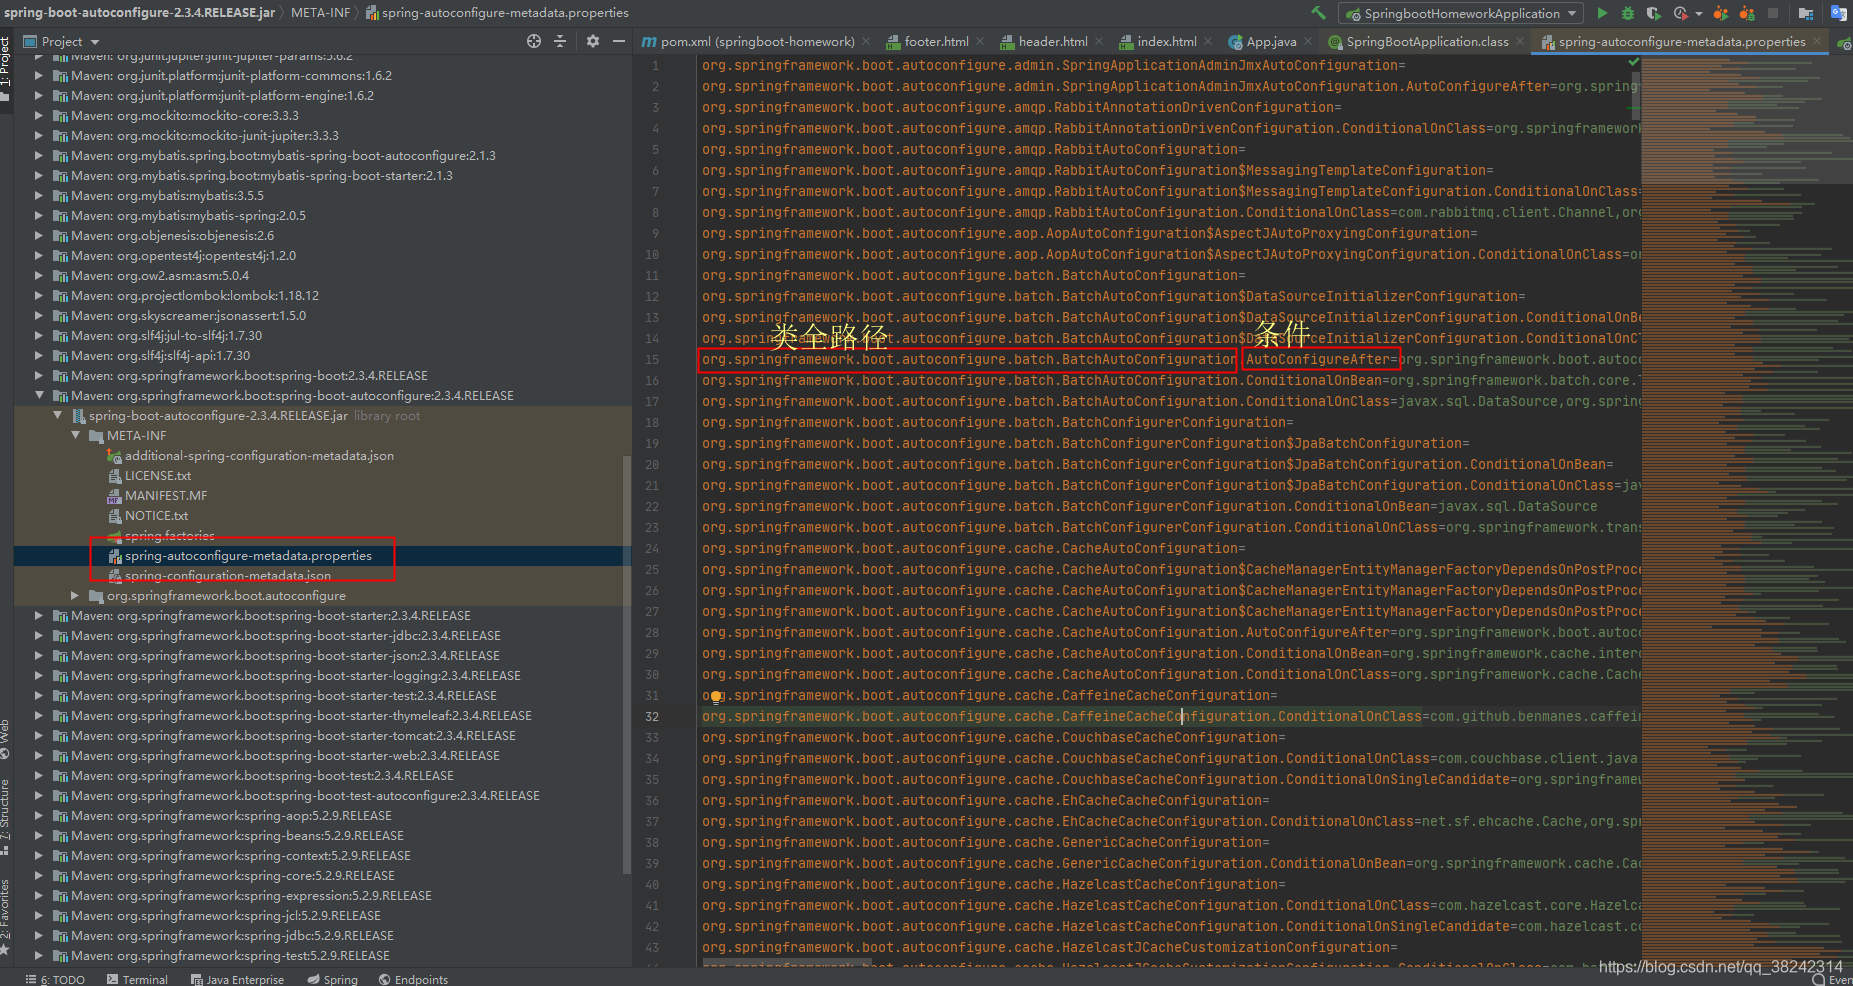Collapse the META-INF folder node
This screenshot has height=986, width=1853.
coord(75,435)
